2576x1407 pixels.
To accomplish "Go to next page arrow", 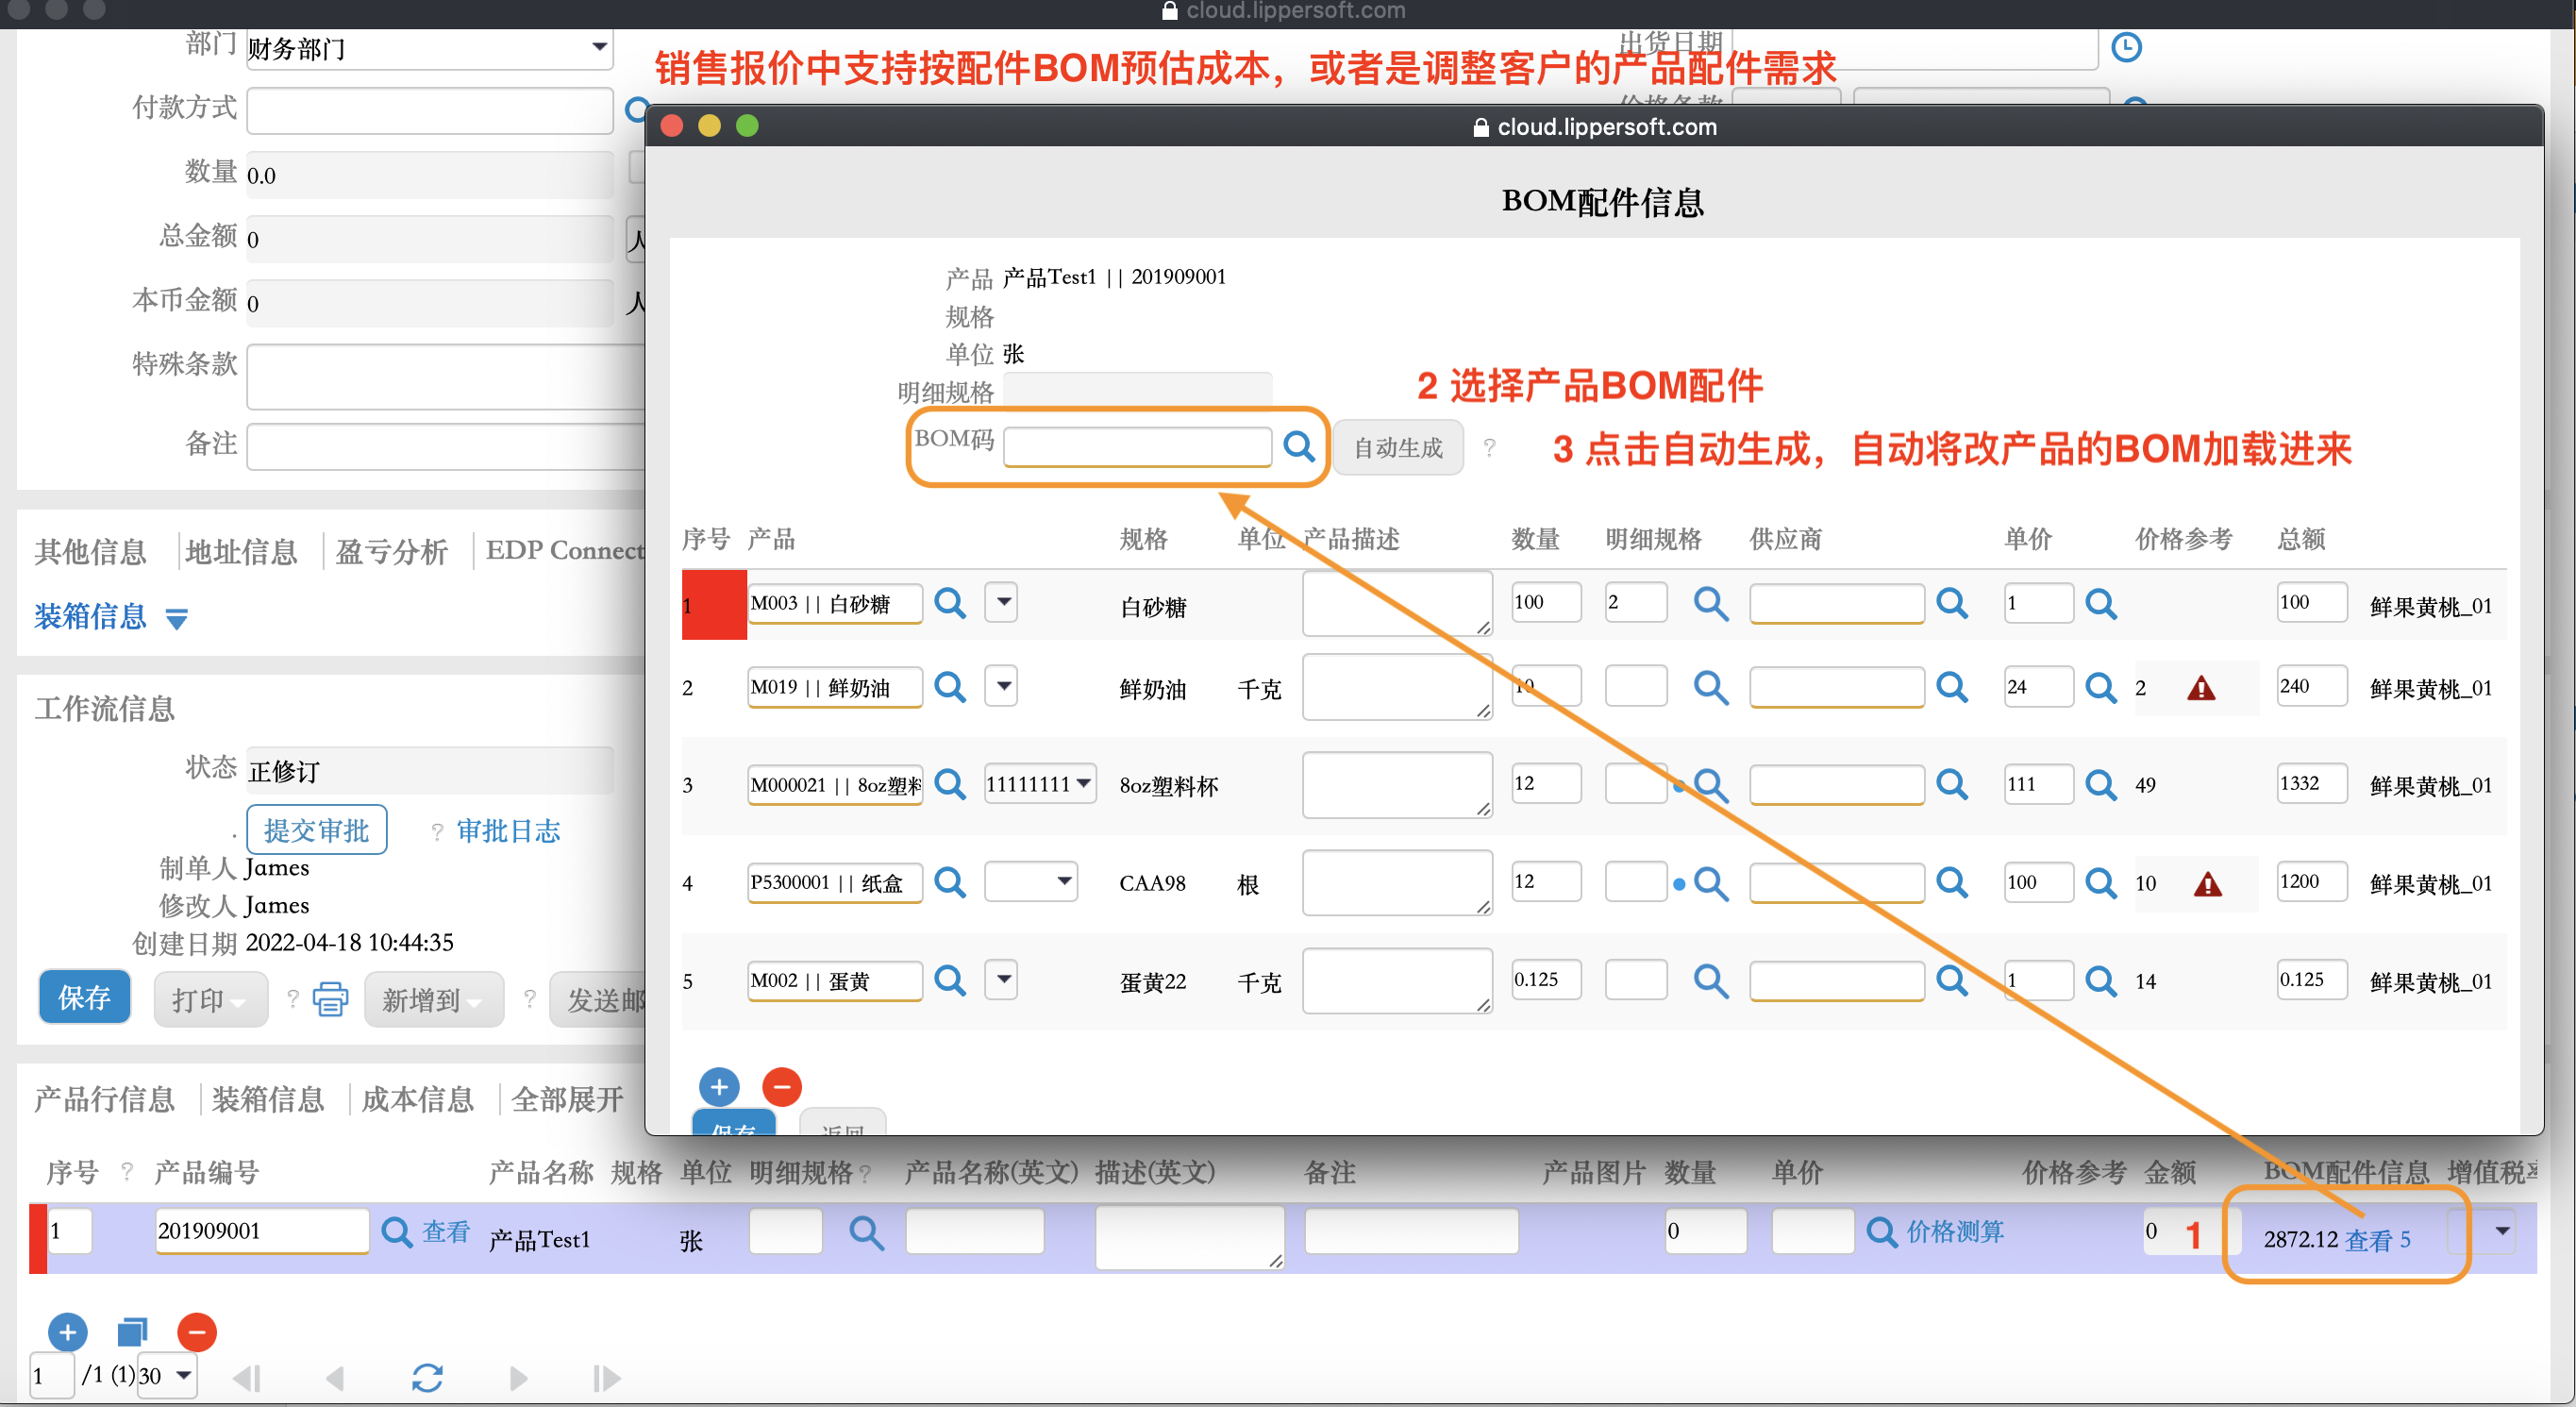I will [x=518, y=1377].
